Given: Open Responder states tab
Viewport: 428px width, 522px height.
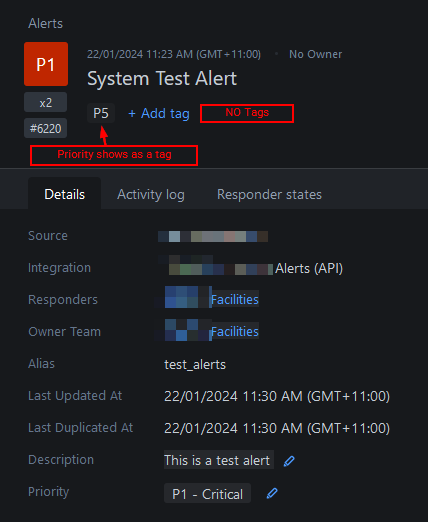Looking at the screenshot, I should (x=269, y=194).
